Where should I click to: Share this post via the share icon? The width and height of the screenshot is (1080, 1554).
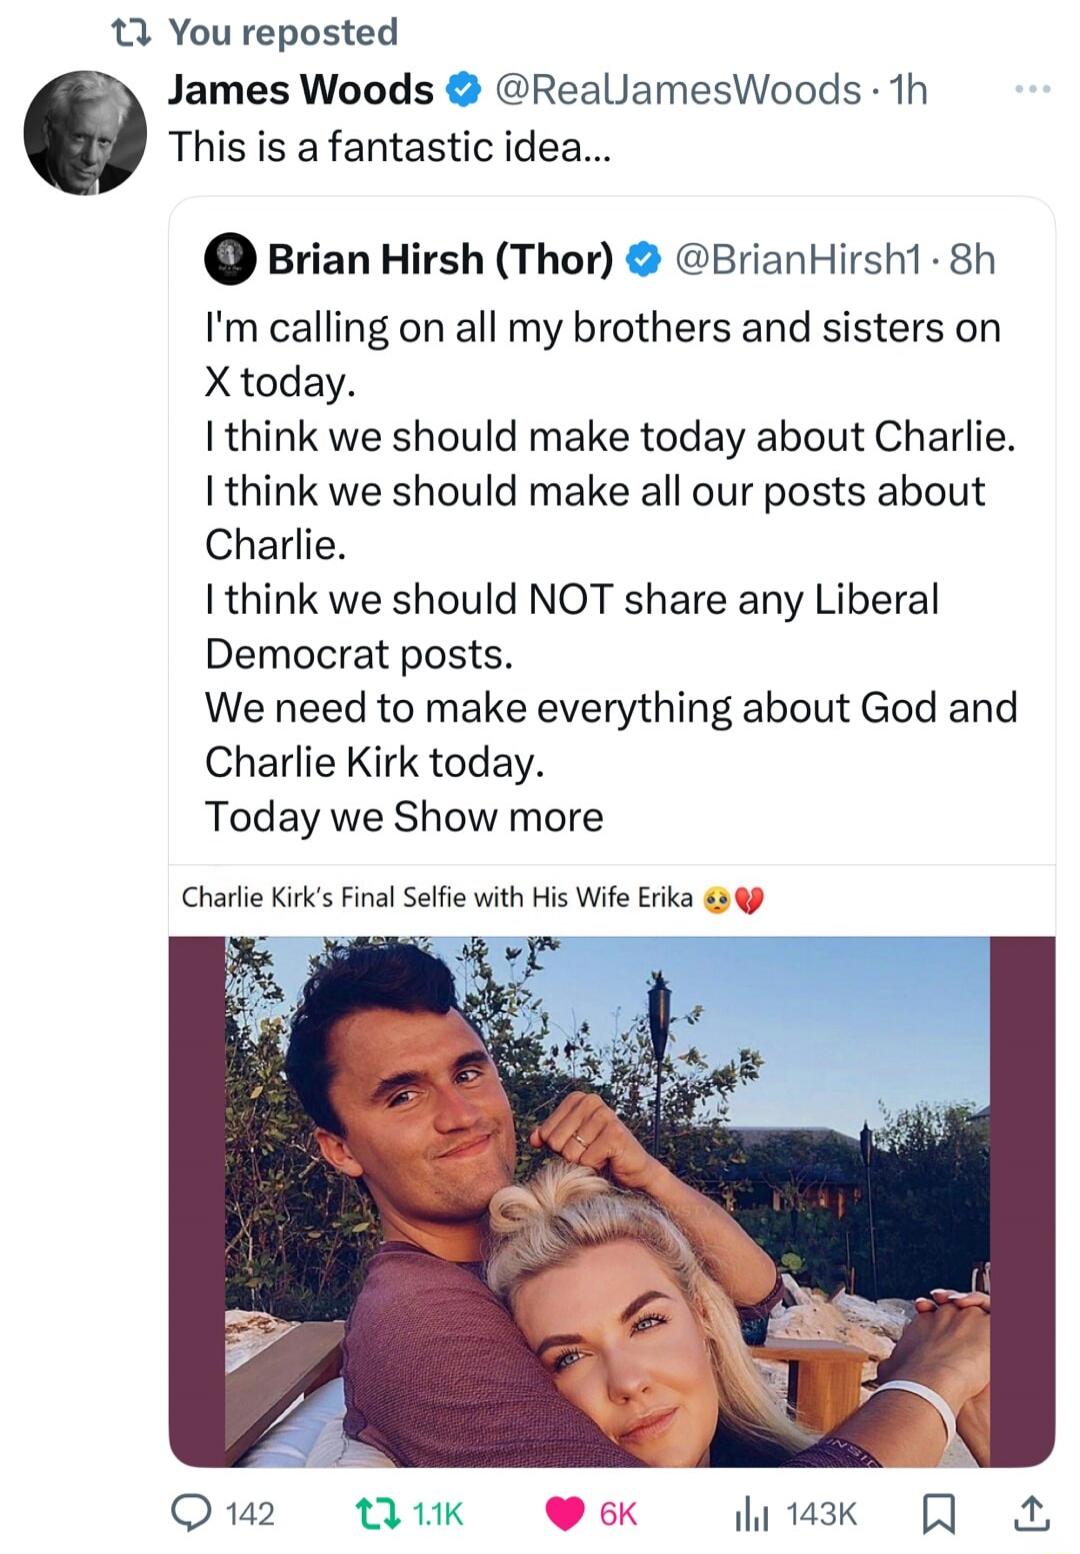pos(1030,1512)
